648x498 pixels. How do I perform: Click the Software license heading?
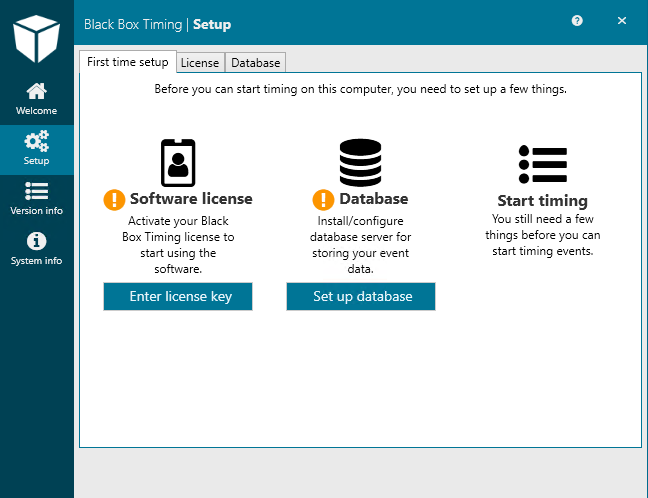click(191, 199)
